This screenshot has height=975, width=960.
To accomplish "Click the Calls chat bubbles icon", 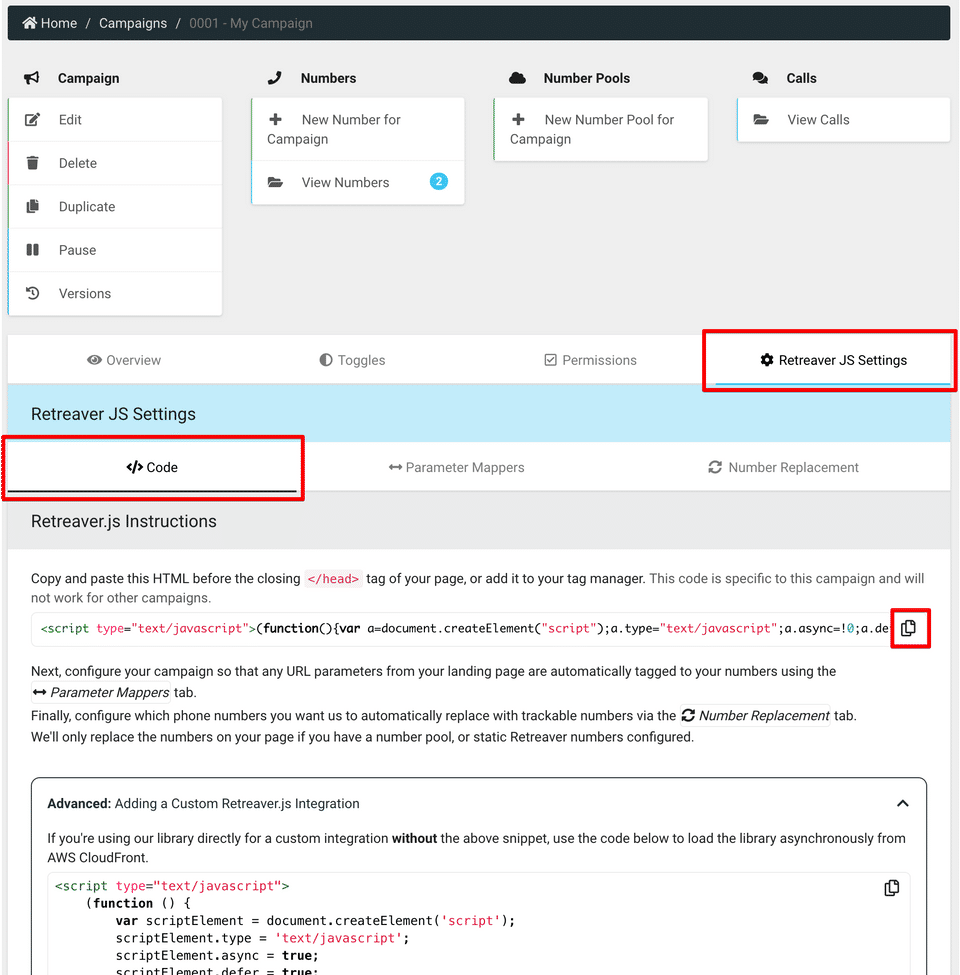I will coord(760,78).
